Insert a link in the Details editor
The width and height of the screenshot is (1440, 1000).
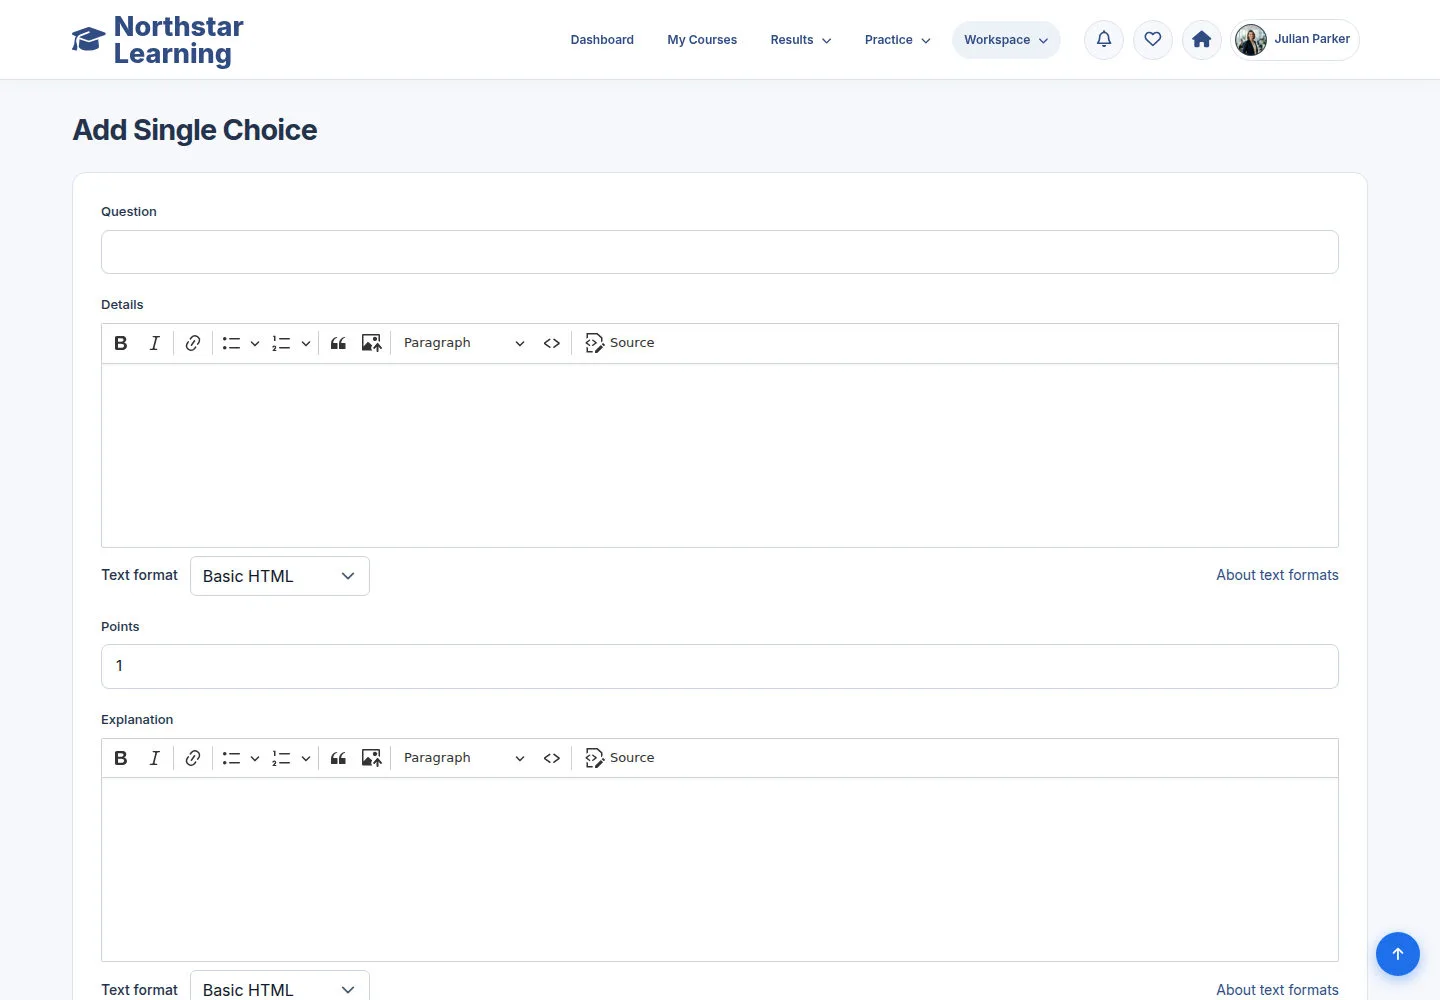point(193,343)
